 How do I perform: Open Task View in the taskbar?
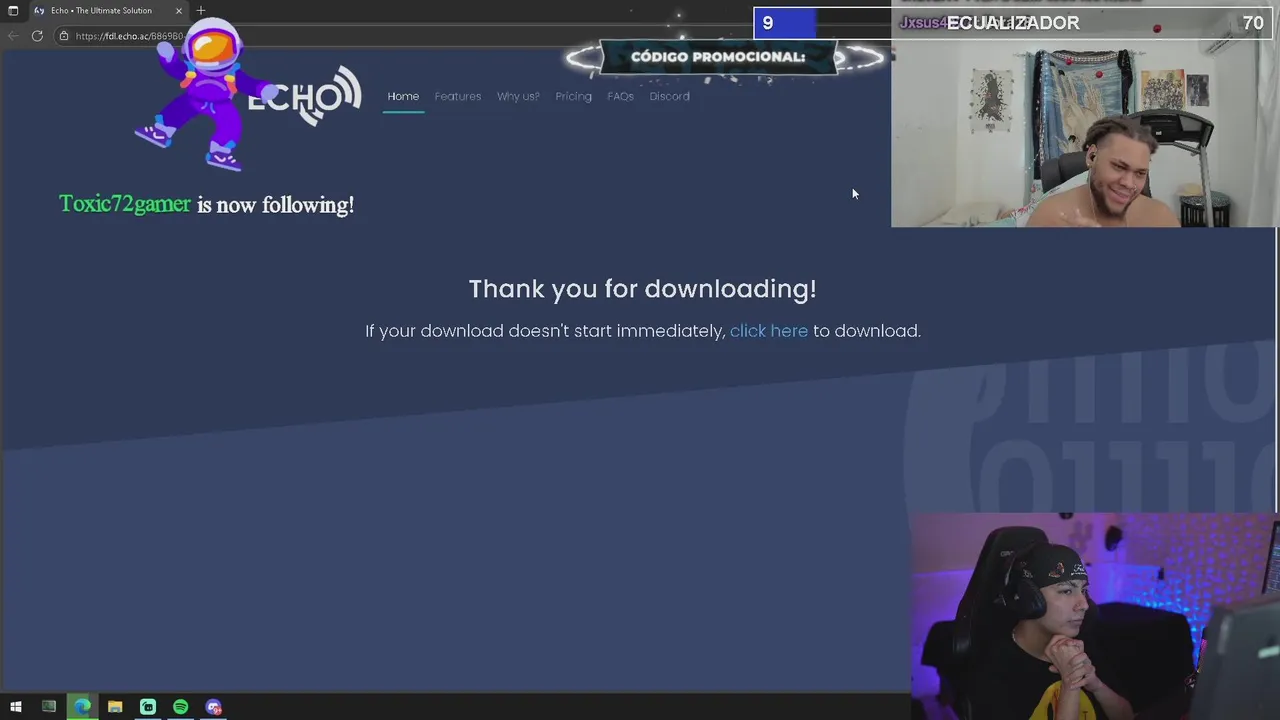pos(48,707)
